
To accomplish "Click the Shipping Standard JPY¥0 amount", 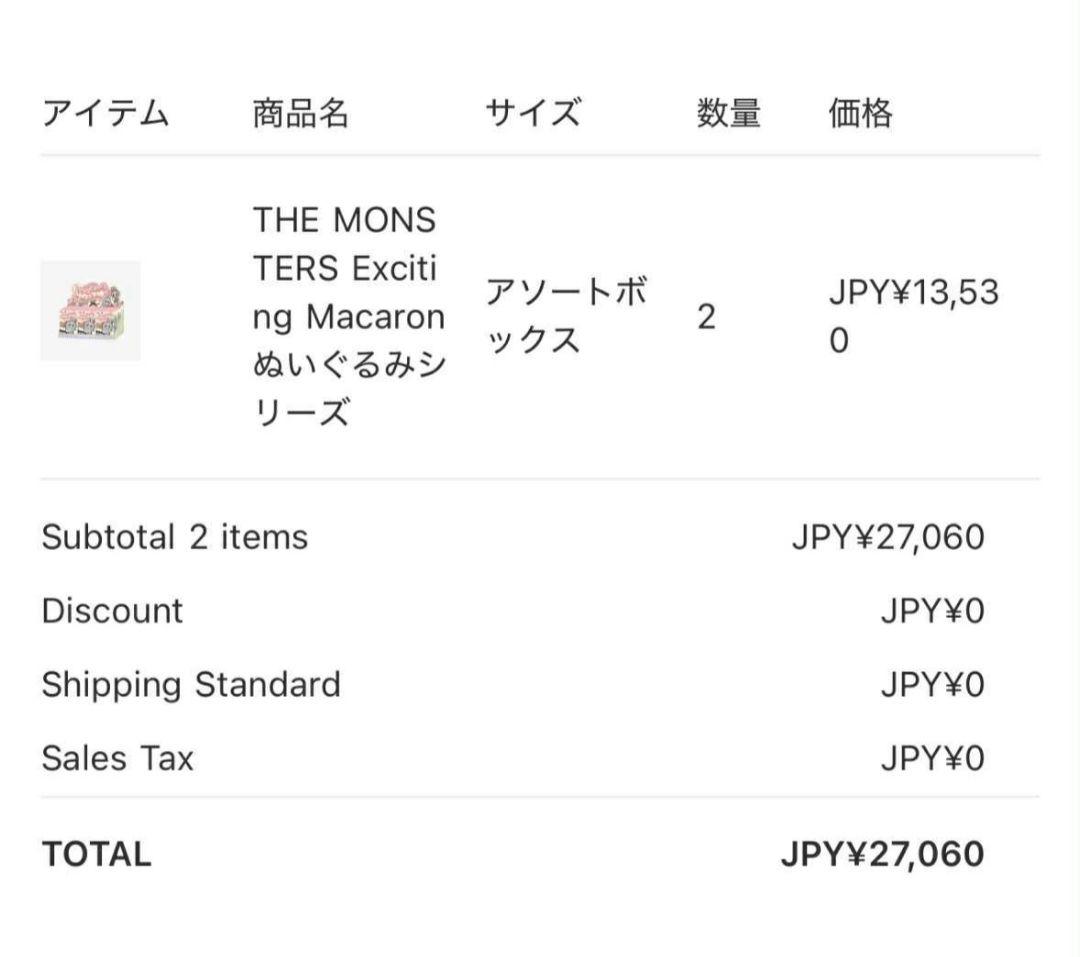I will tap(932, 685).
